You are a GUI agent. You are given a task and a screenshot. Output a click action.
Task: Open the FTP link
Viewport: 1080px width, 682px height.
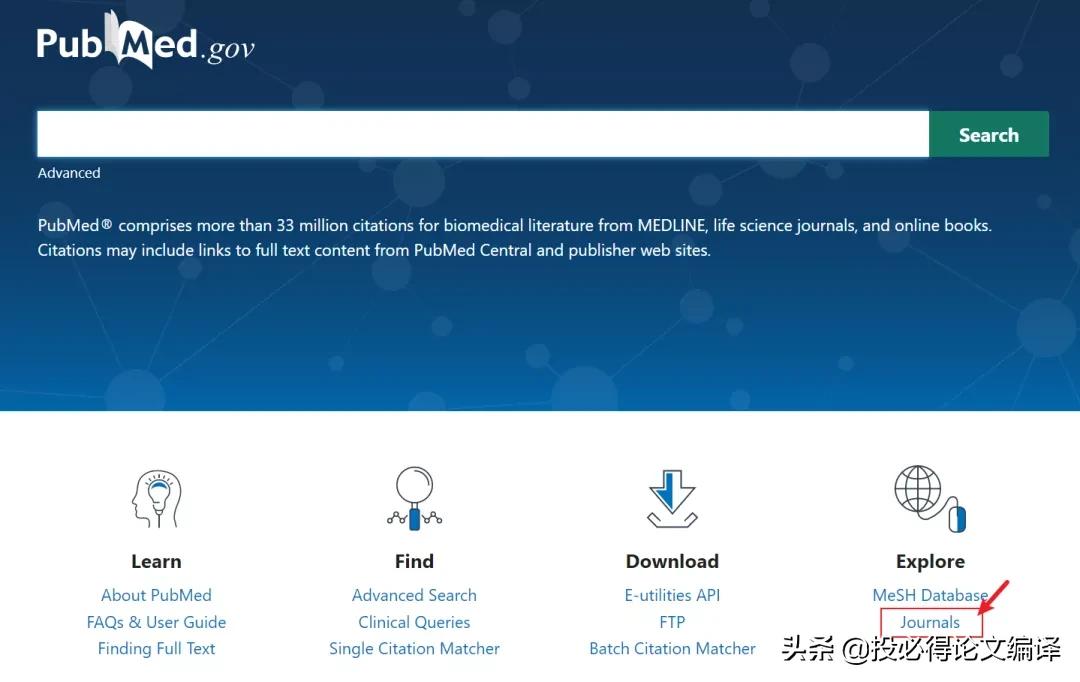672,621
